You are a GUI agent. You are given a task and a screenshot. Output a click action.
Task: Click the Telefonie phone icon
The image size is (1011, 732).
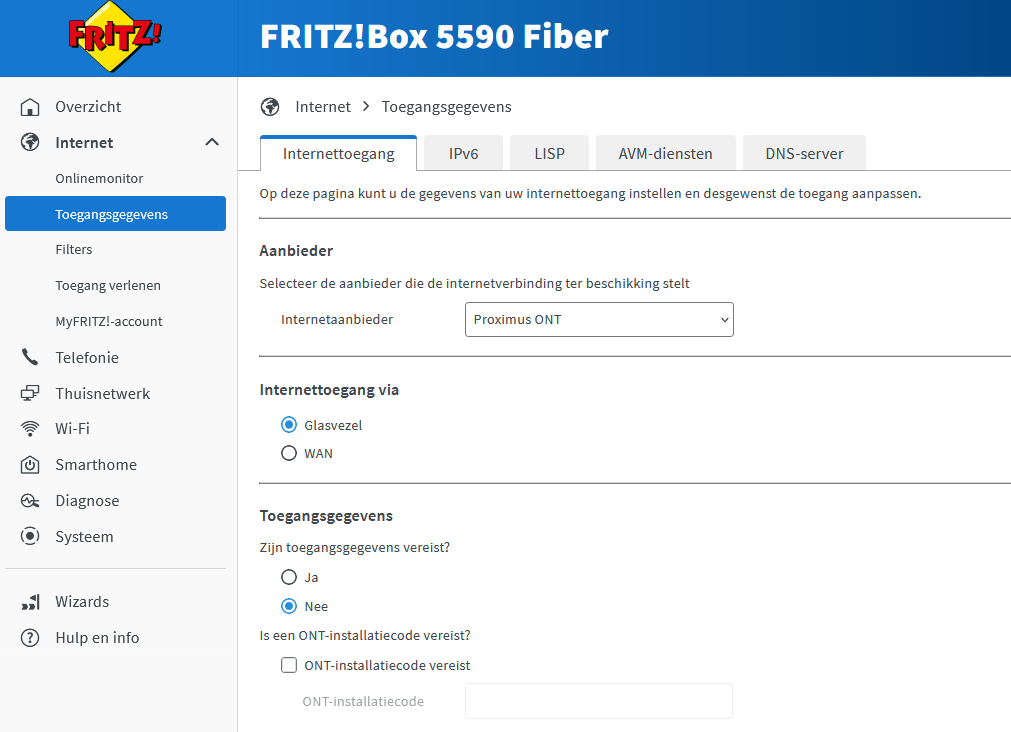(x=31, y=358)
